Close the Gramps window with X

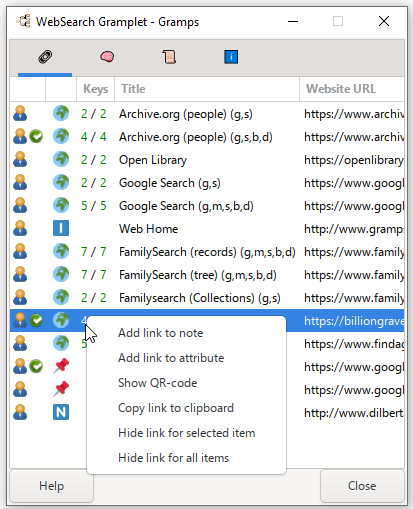click(384, 21)
